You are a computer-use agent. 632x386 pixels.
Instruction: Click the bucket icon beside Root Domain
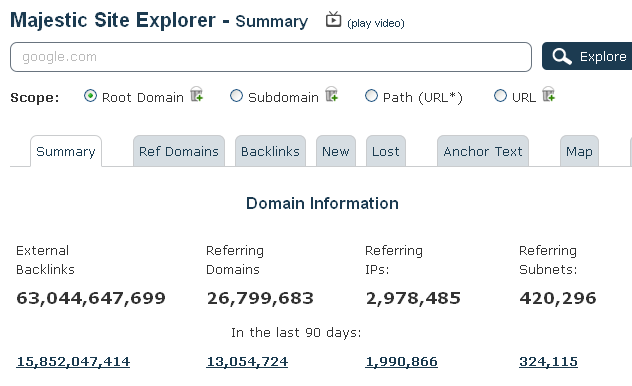coord(197,94)
